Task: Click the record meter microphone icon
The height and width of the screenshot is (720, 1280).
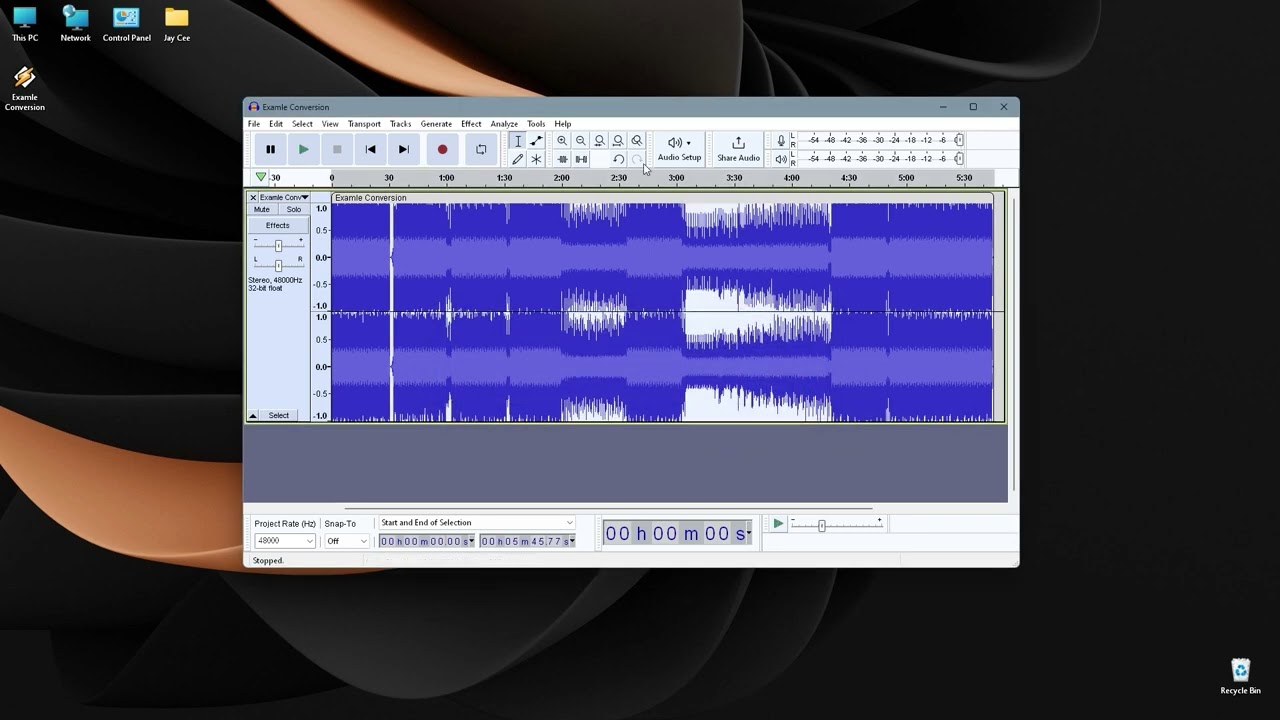Action: [781, 141]
